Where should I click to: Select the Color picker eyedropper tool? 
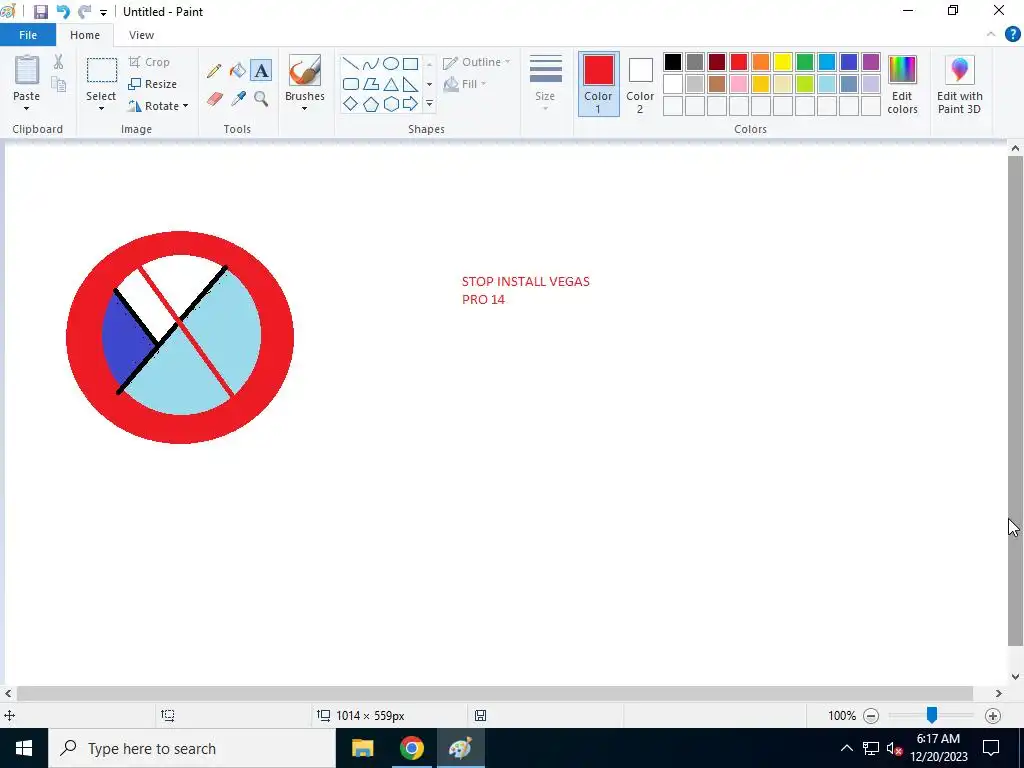[x=238, y=99]
